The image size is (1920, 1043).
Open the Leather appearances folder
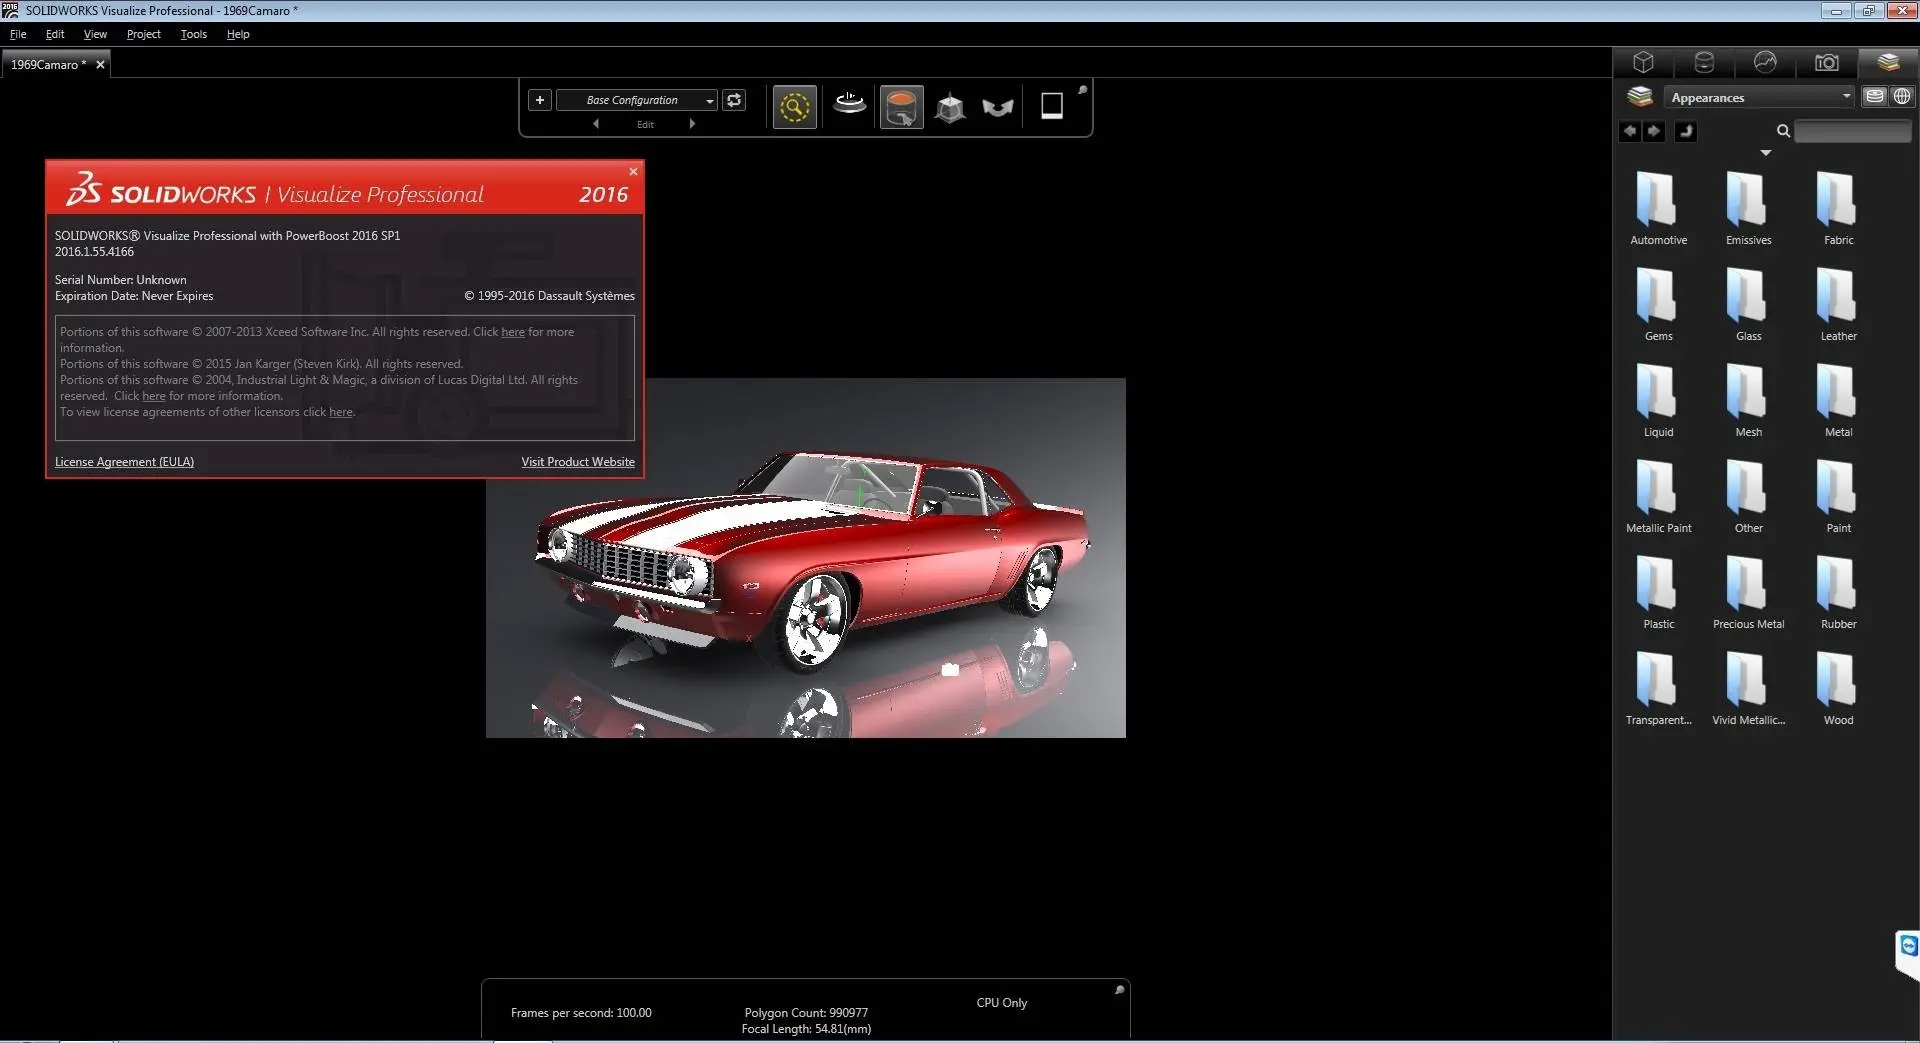[1838, 304]
